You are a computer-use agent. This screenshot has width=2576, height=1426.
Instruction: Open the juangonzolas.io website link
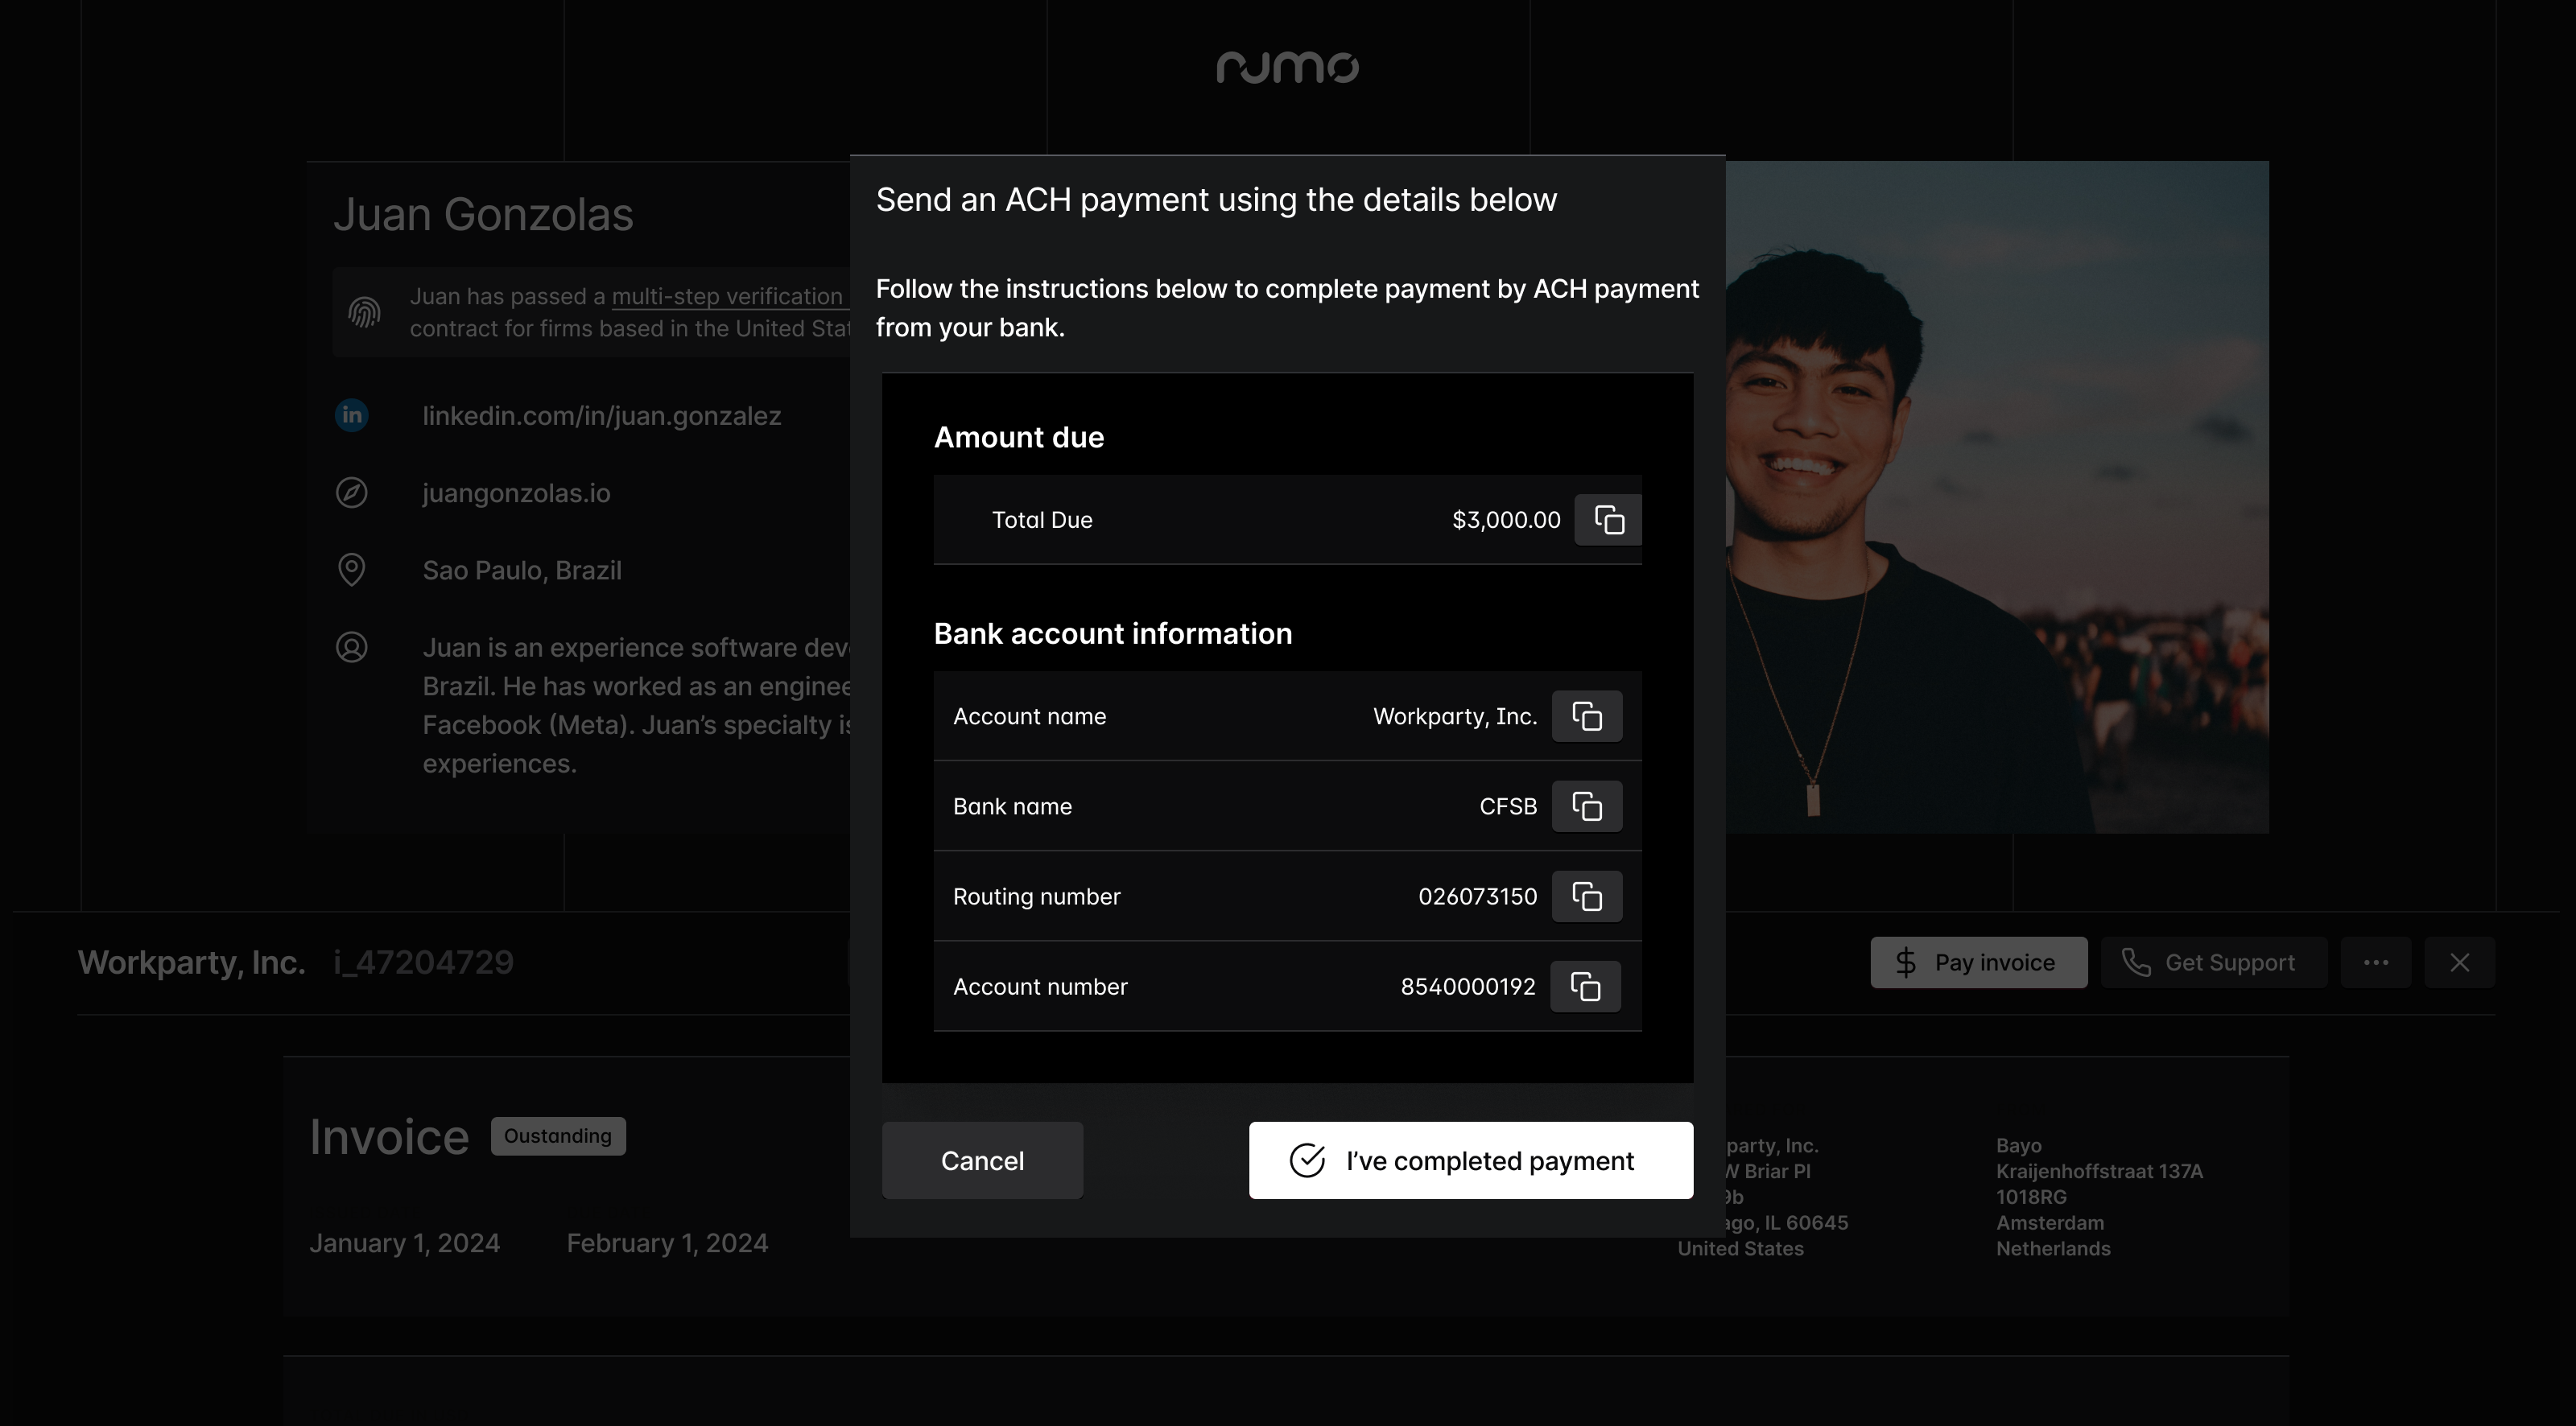point(516,493)
